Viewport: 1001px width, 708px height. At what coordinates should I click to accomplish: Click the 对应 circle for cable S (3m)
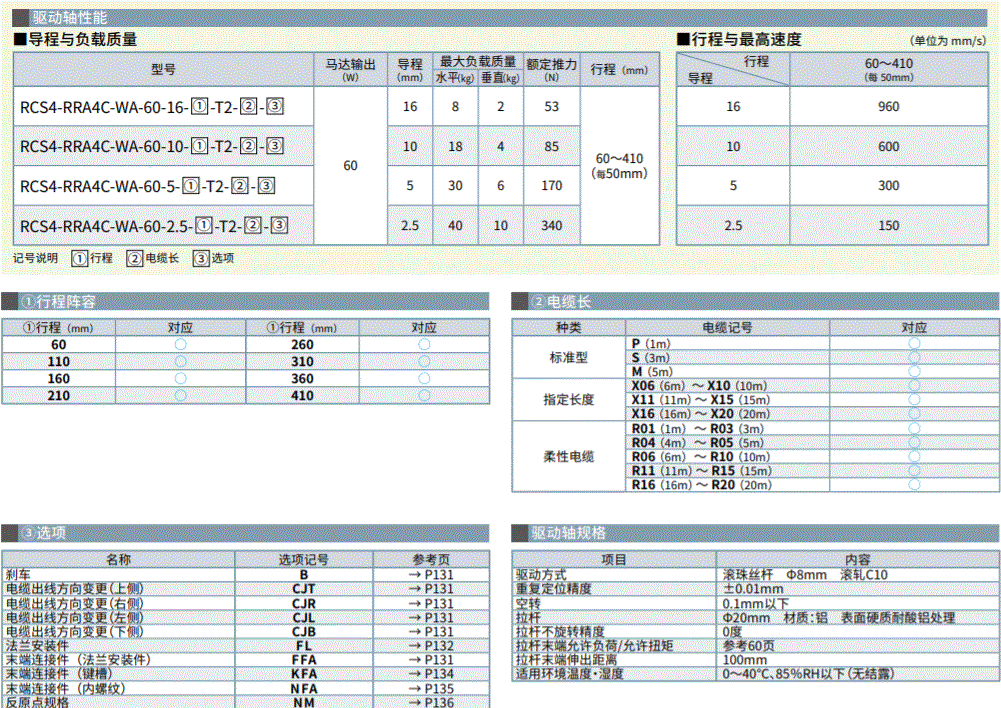coord(914,357)
